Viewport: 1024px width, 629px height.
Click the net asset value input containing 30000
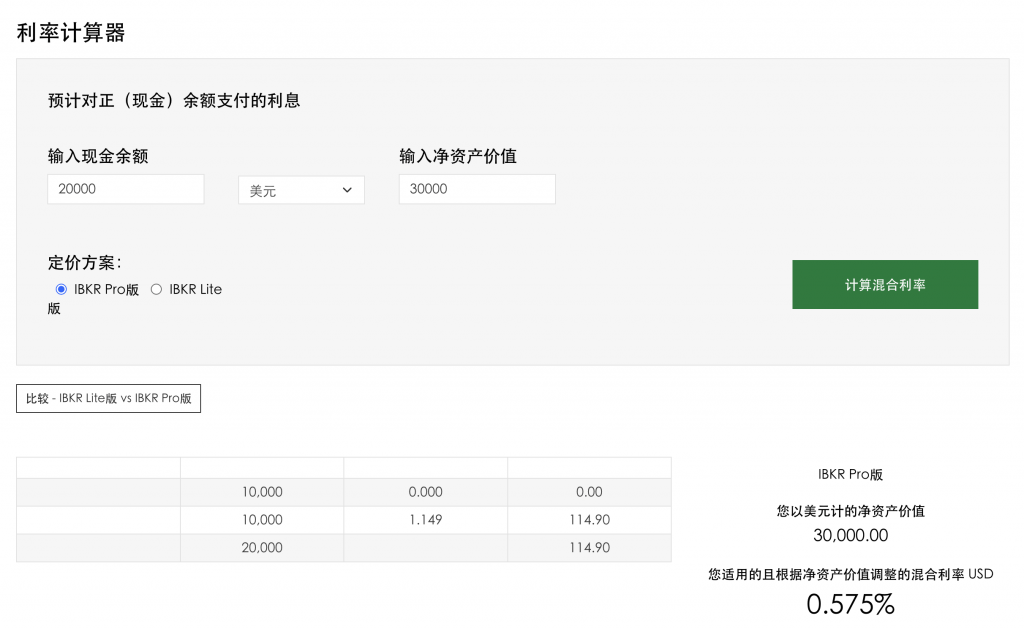click(x=477, y=188)
